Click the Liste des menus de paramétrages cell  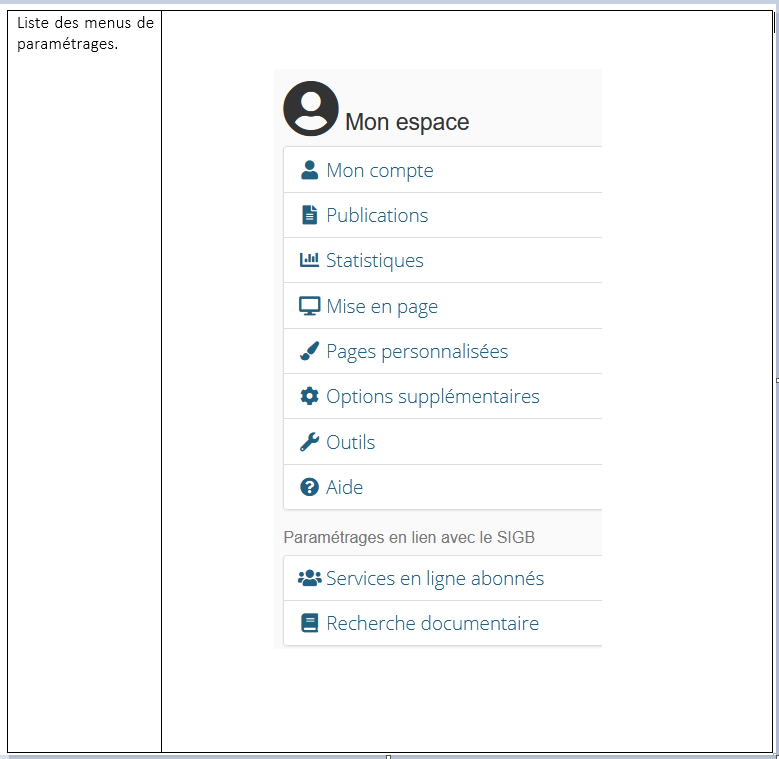85,33
